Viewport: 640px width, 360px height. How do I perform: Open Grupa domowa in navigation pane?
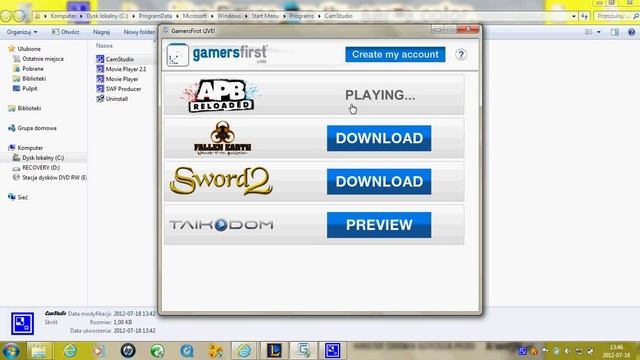tap(32, 128)
